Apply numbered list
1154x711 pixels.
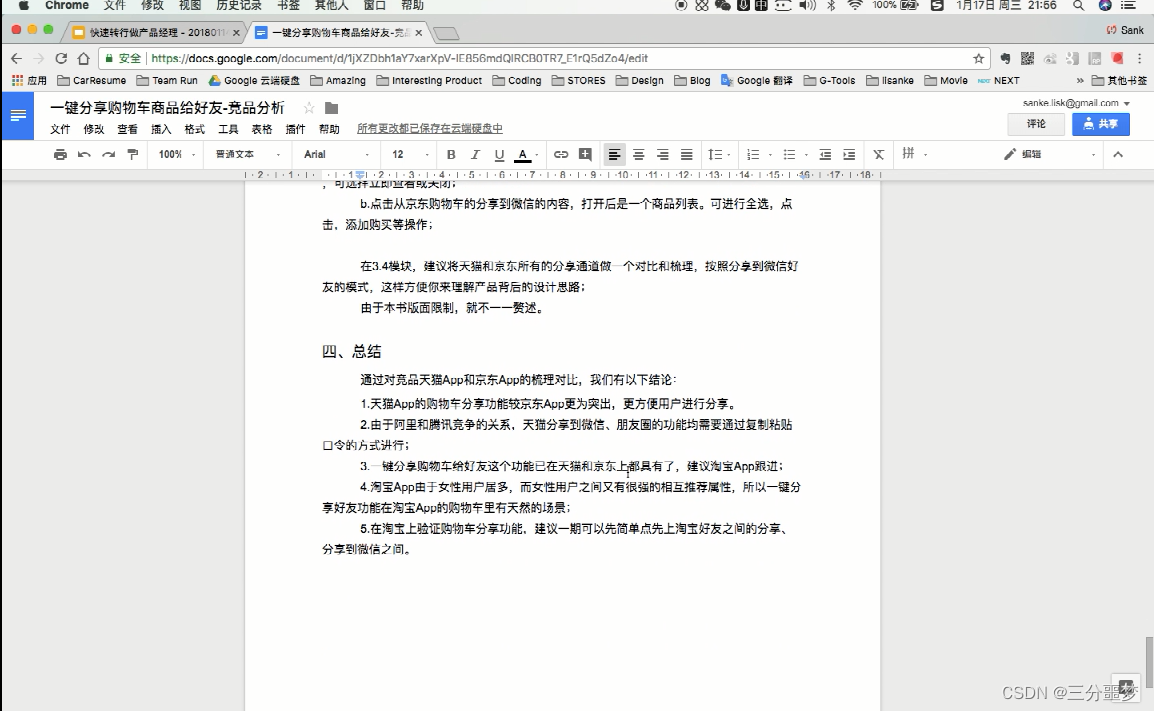pyautogui.click(x=753, y=155)
